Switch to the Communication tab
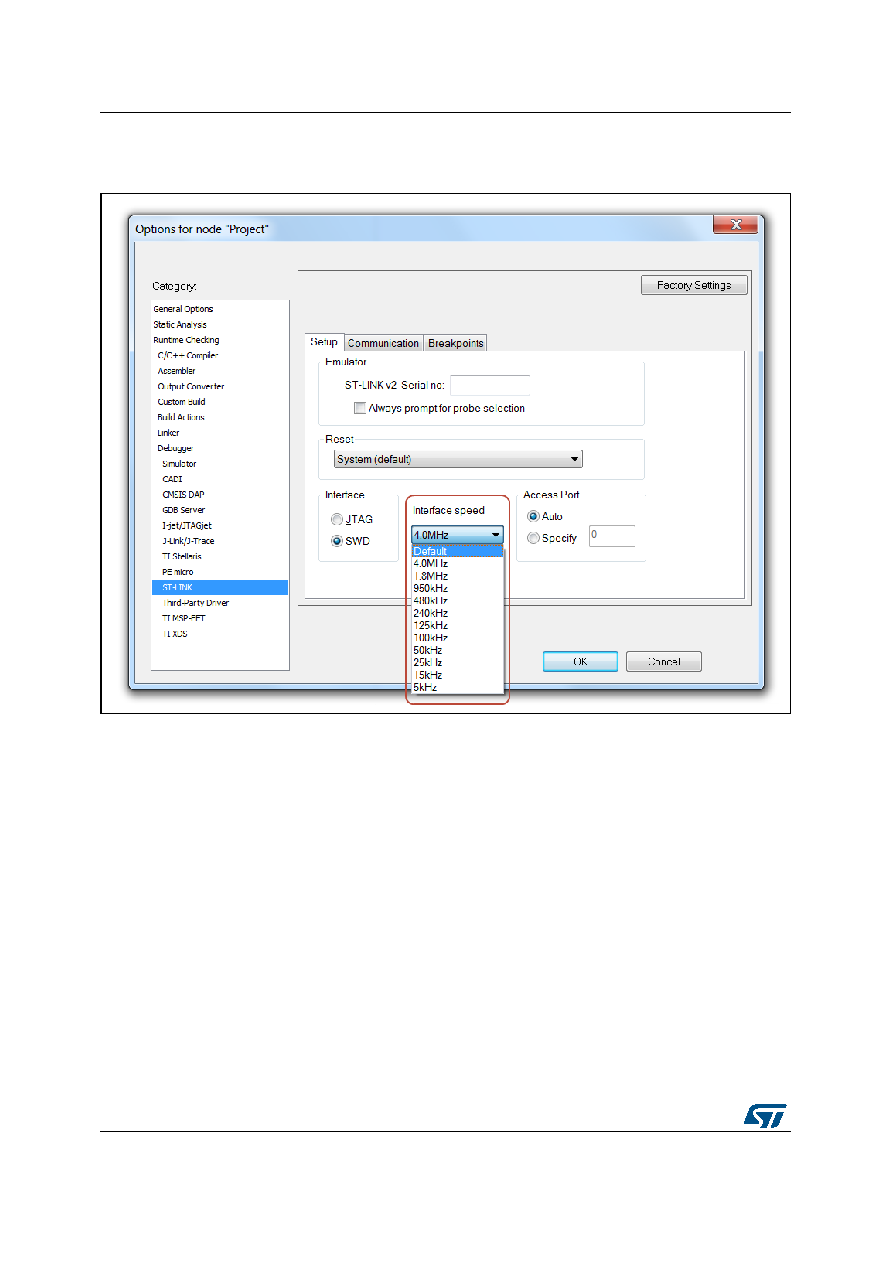892x1263 pixels. [384, 343]
